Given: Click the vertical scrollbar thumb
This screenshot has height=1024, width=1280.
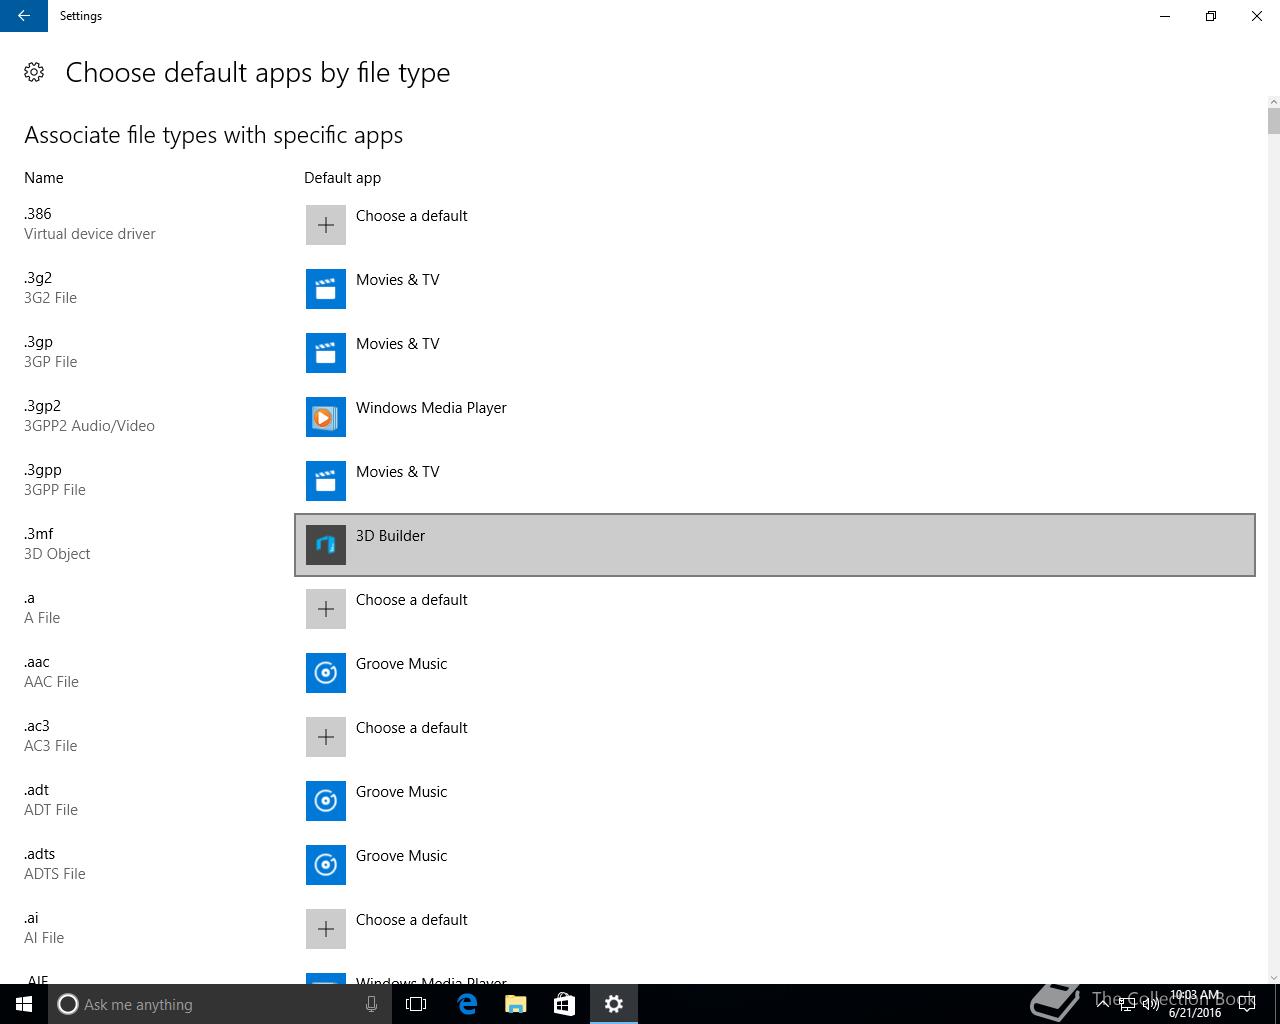Looking at the screenshot, I should 1273,121.
